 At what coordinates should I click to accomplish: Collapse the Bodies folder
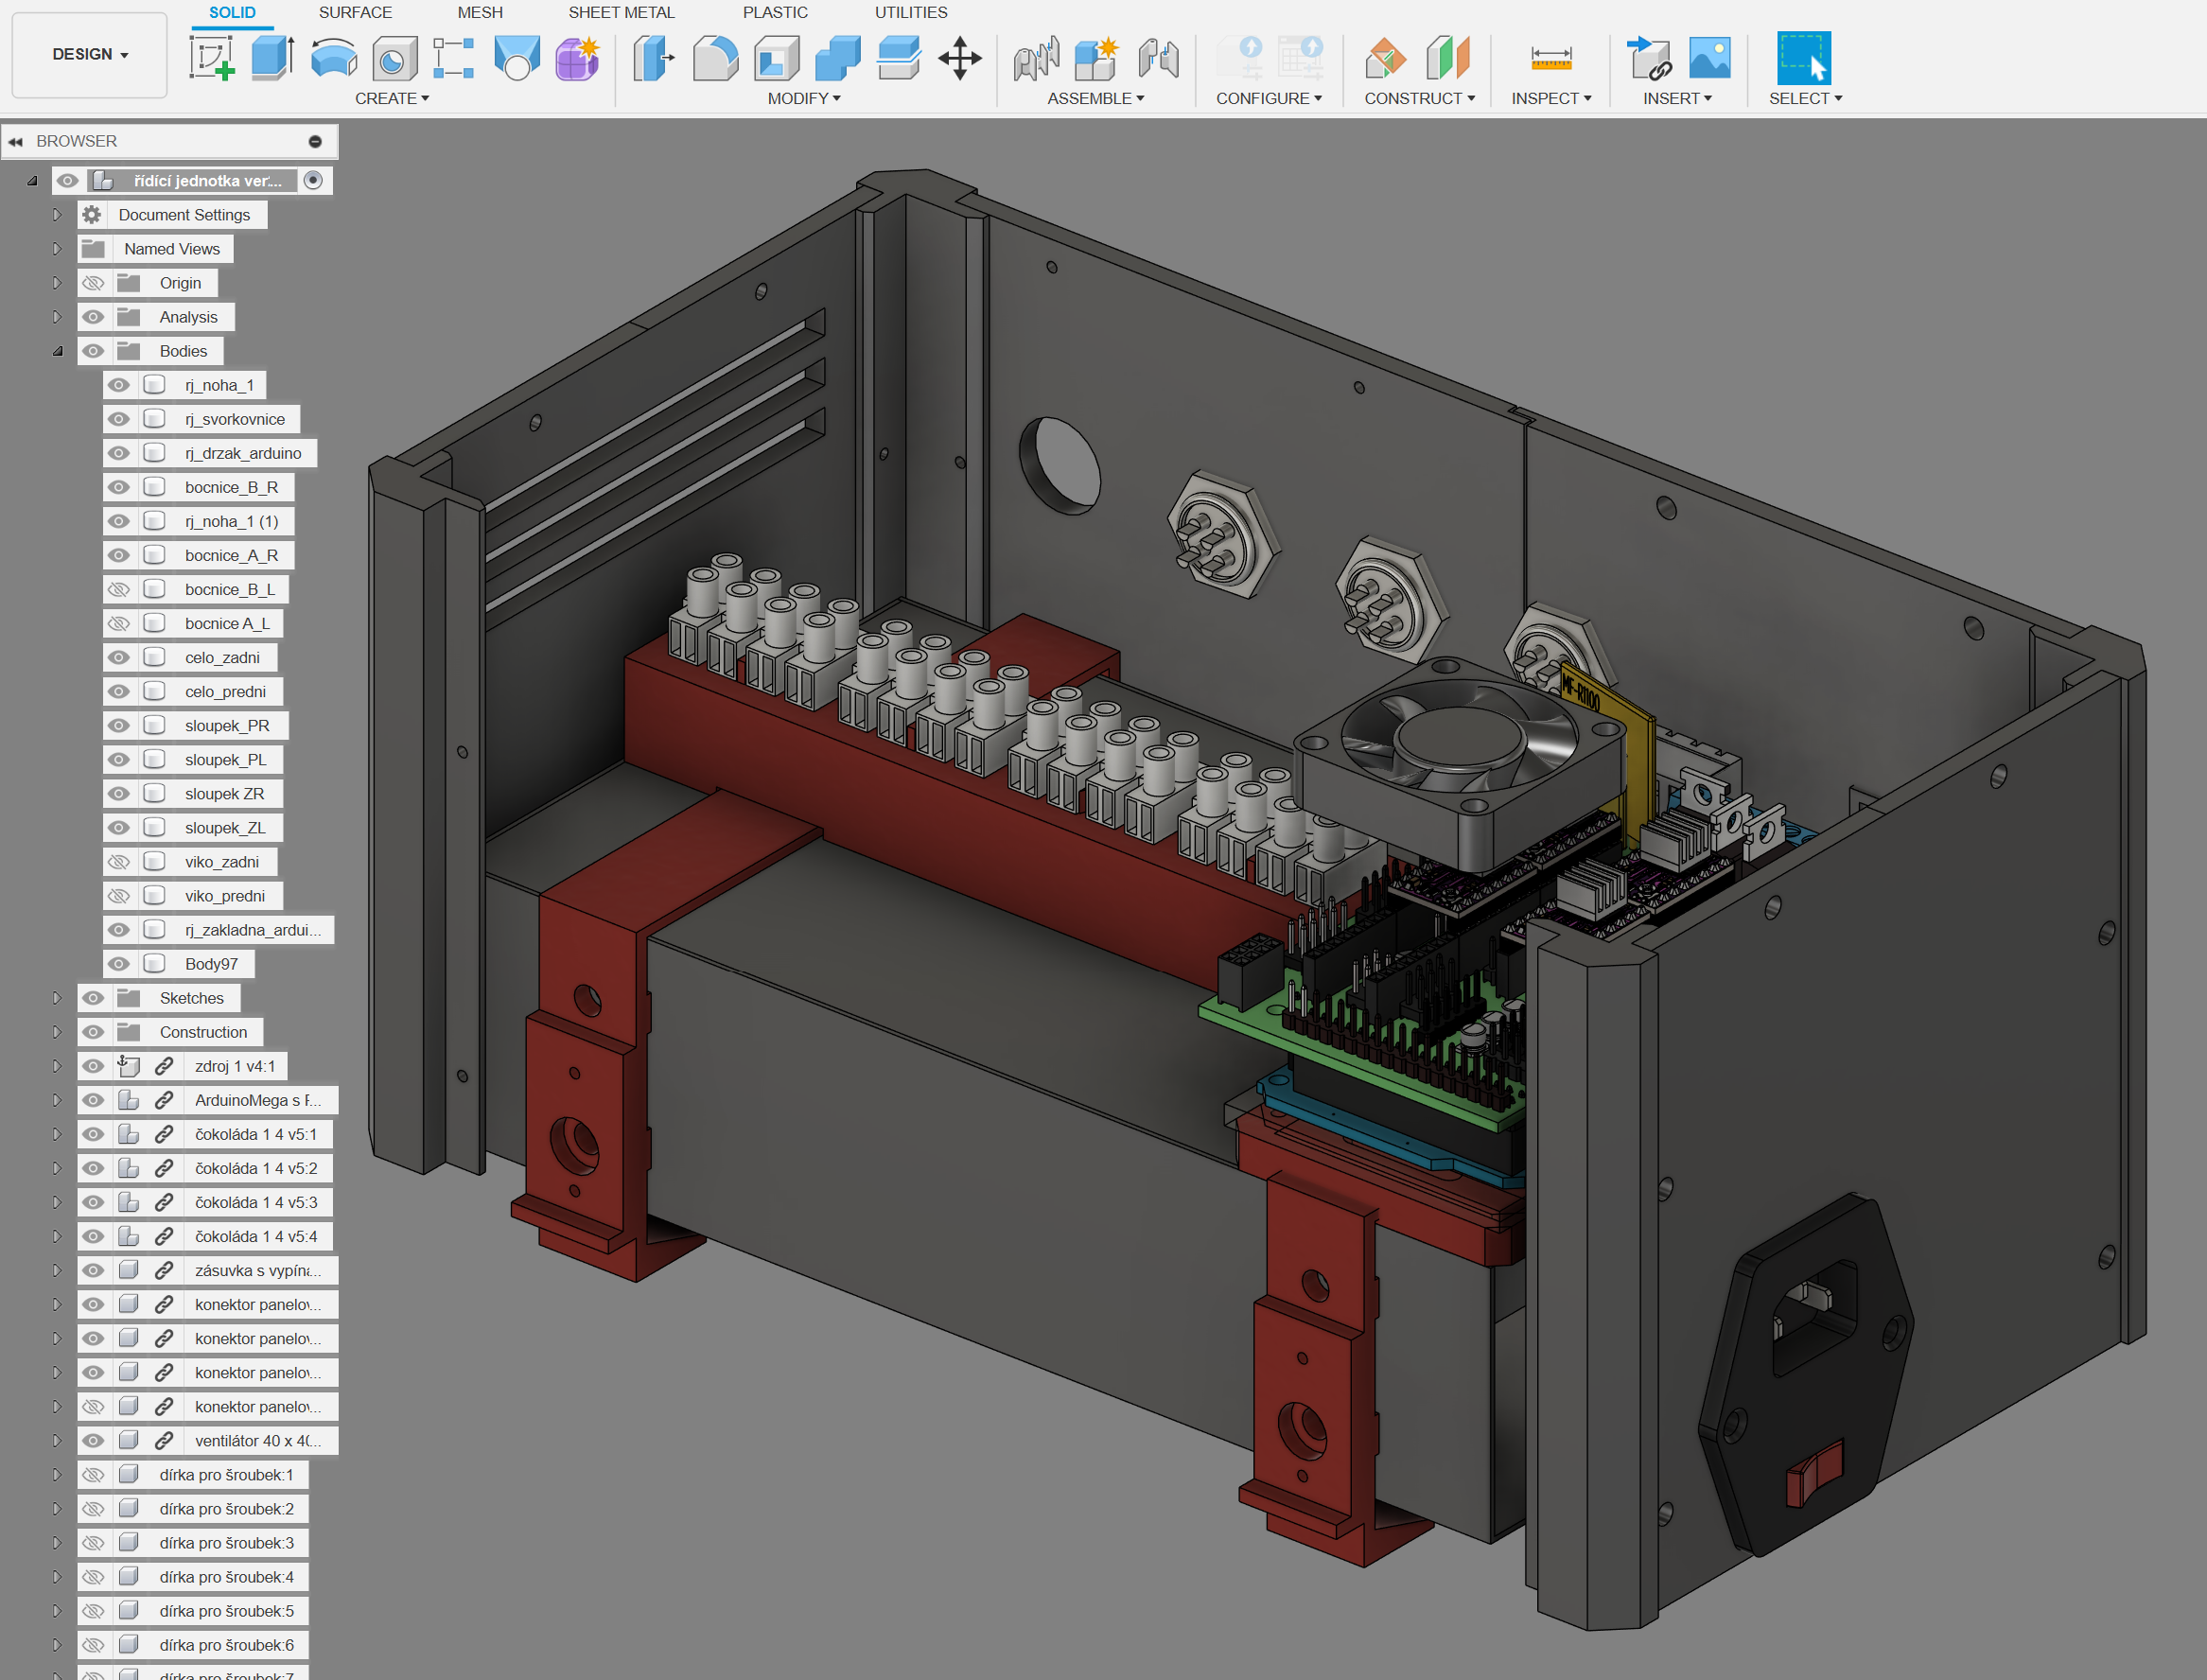(x=57, y=351)
